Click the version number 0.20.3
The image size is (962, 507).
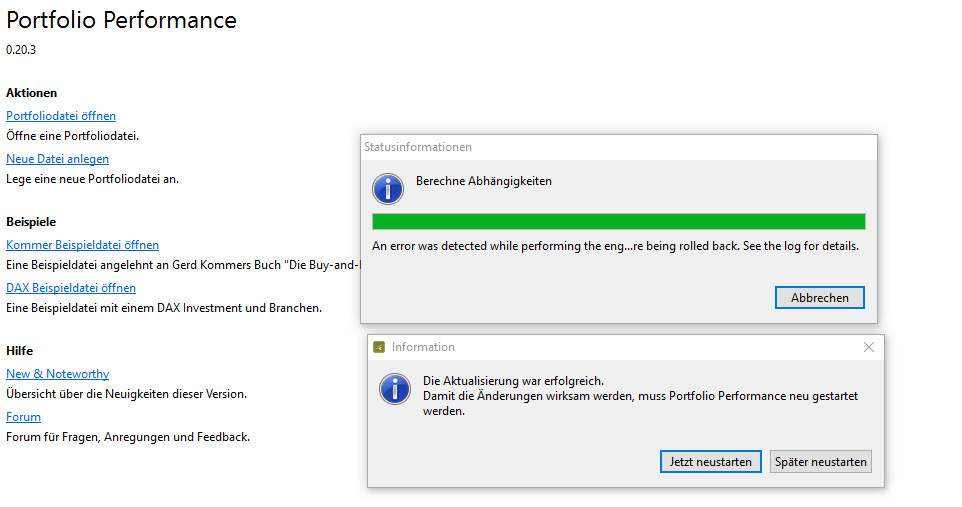click(21, 50)
